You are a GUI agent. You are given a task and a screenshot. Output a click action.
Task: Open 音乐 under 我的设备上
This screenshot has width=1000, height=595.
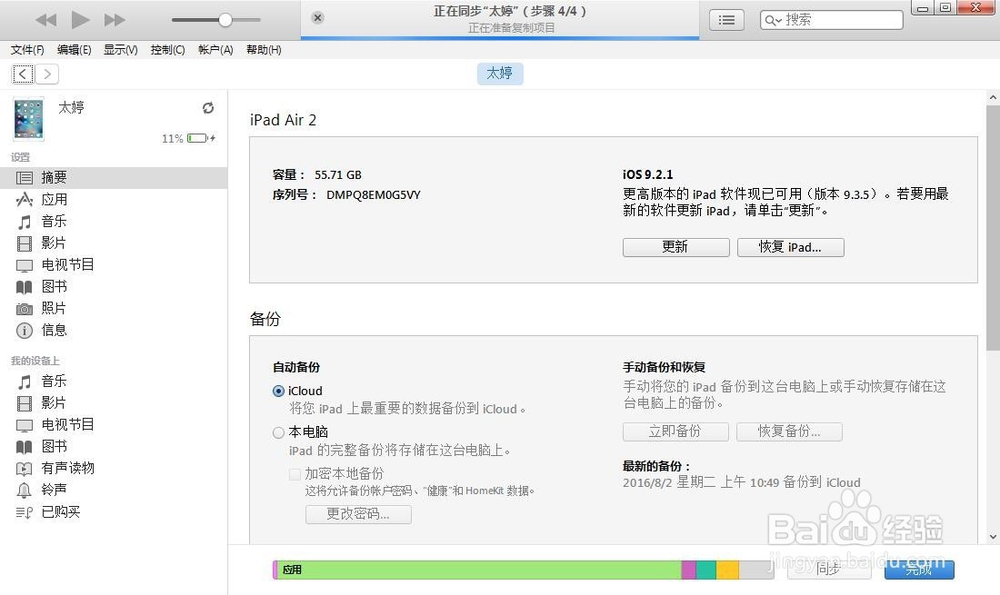(x=114, y=381)
